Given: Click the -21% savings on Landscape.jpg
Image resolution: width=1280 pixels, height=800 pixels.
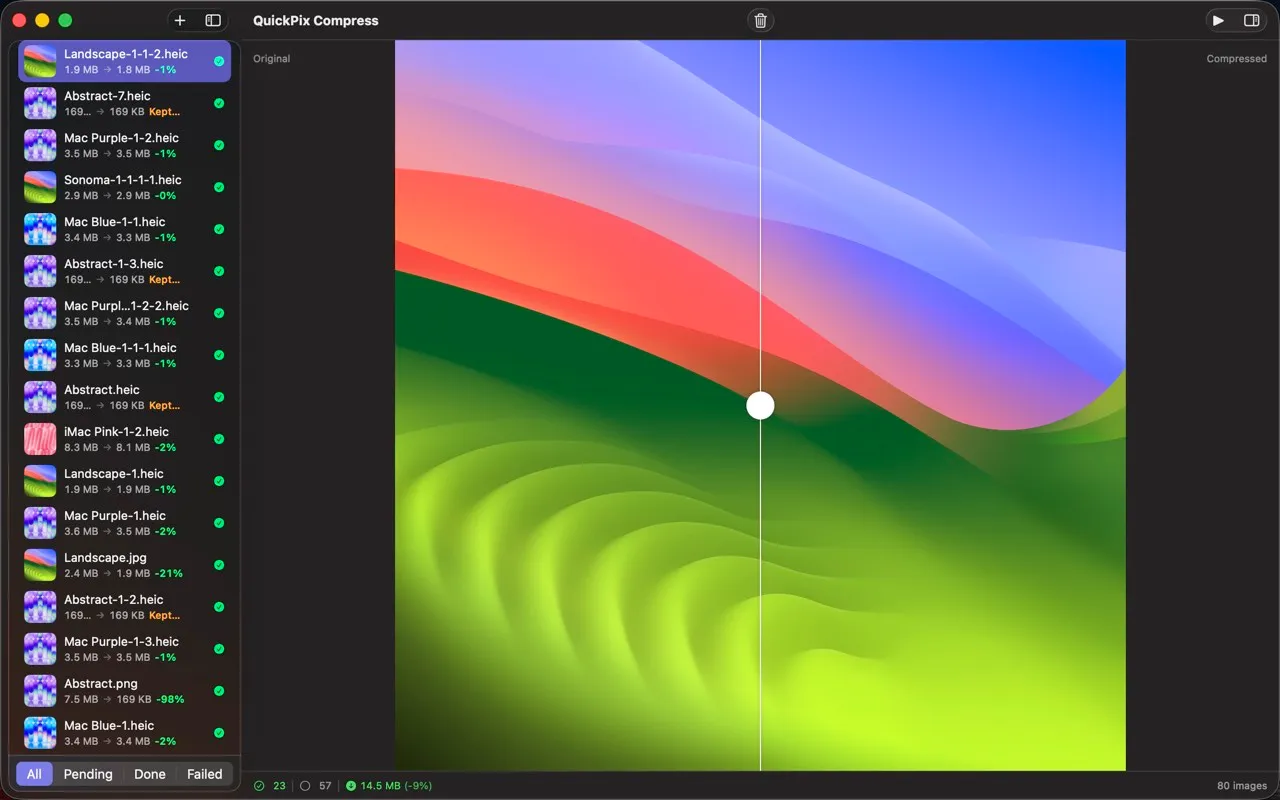Looking at the screenshot, I should [169, 574].
